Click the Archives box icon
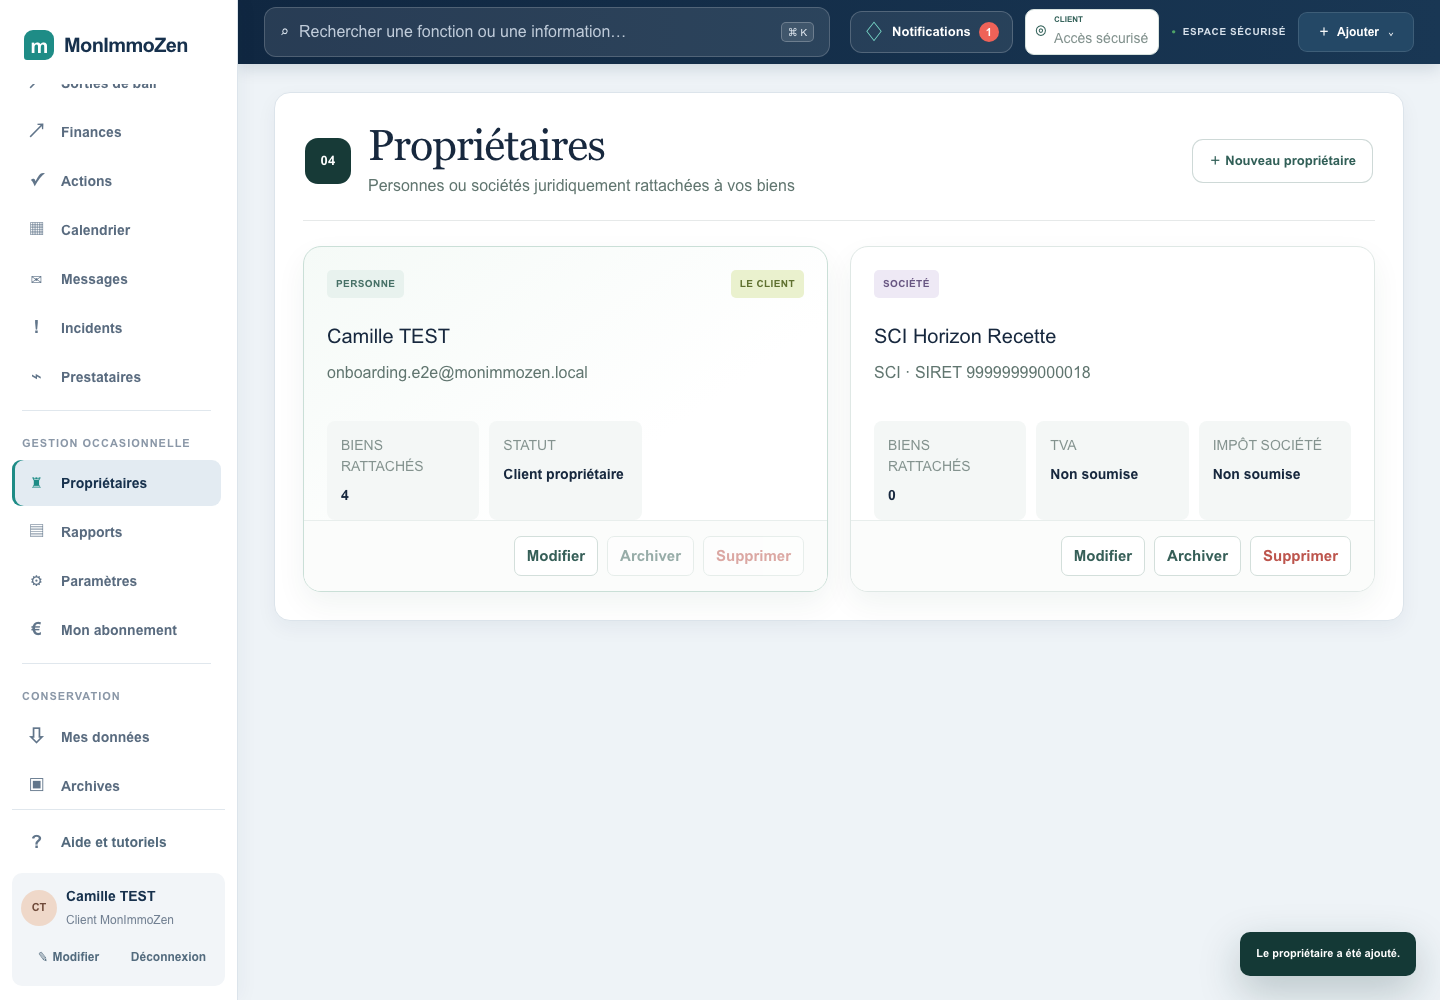 pyautogui.click(x=37, y=785)
